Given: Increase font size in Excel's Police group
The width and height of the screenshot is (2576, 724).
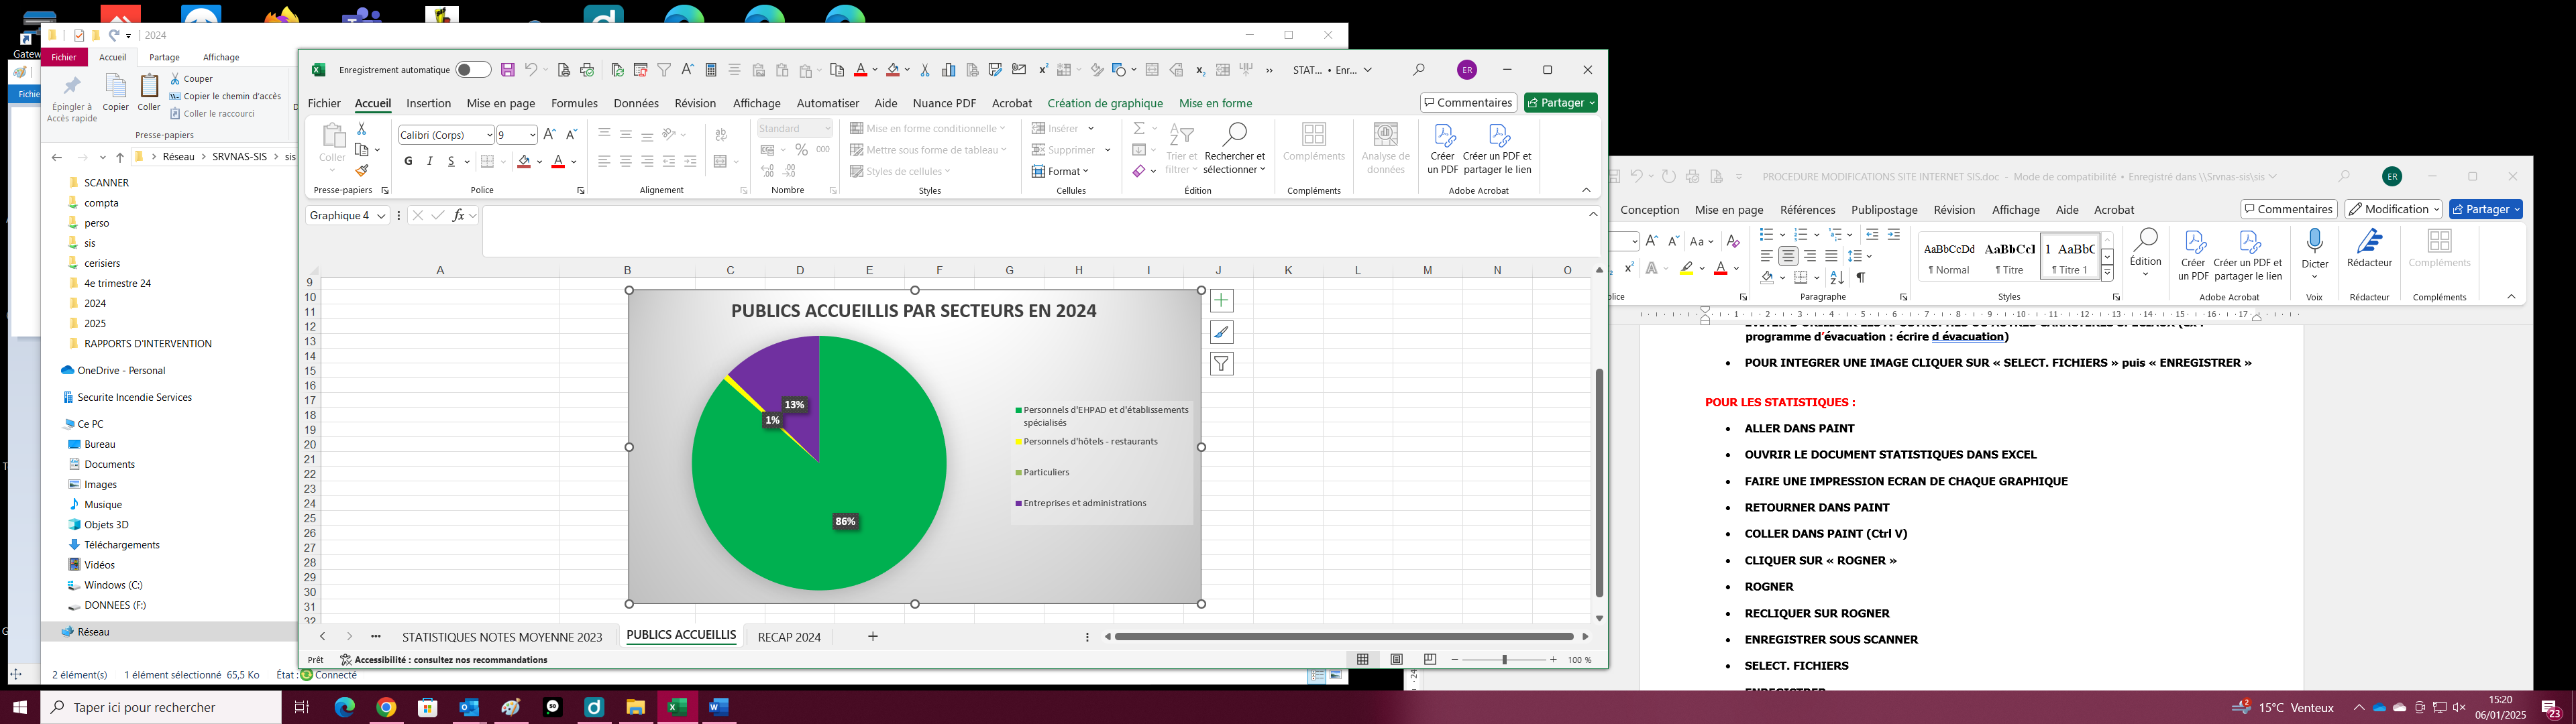Looking at the screenshot, I should [550, 134].
